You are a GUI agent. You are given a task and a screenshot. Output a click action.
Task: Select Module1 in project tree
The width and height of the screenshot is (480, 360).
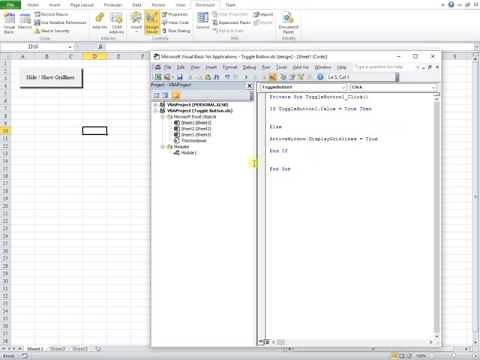188,153
